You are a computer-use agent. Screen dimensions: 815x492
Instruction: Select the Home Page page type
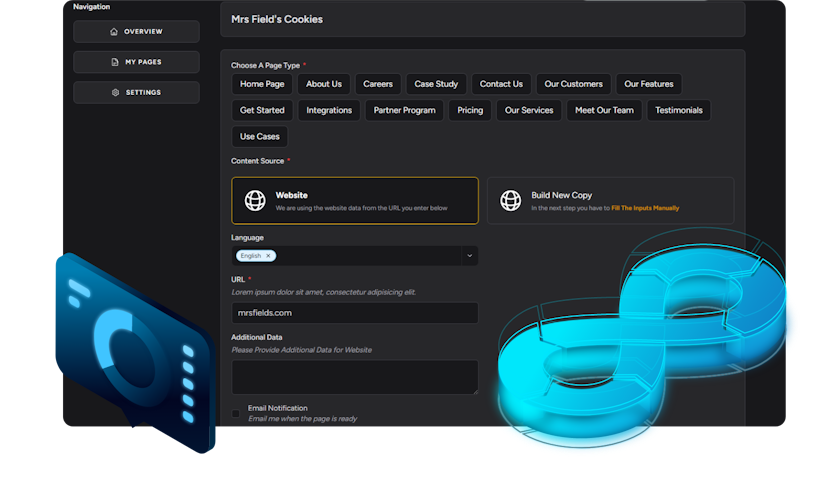262,84
